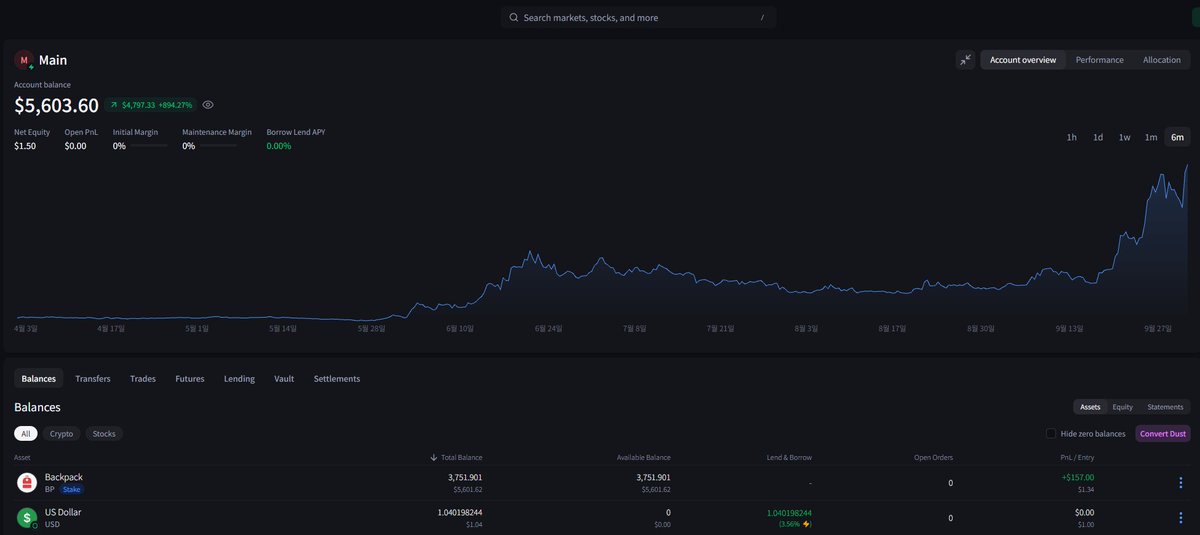Screen dimensions: 1200x535
Task: Click Backpack total balance 3,751.901
Action: point(465,477)
